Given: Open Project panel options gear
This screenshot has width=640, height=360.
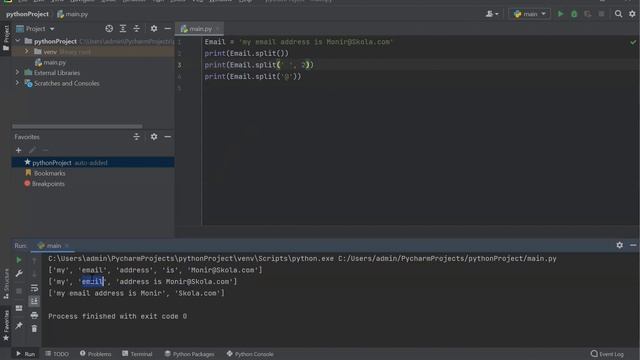Looking at the screenshot, I should click(154, 29).
